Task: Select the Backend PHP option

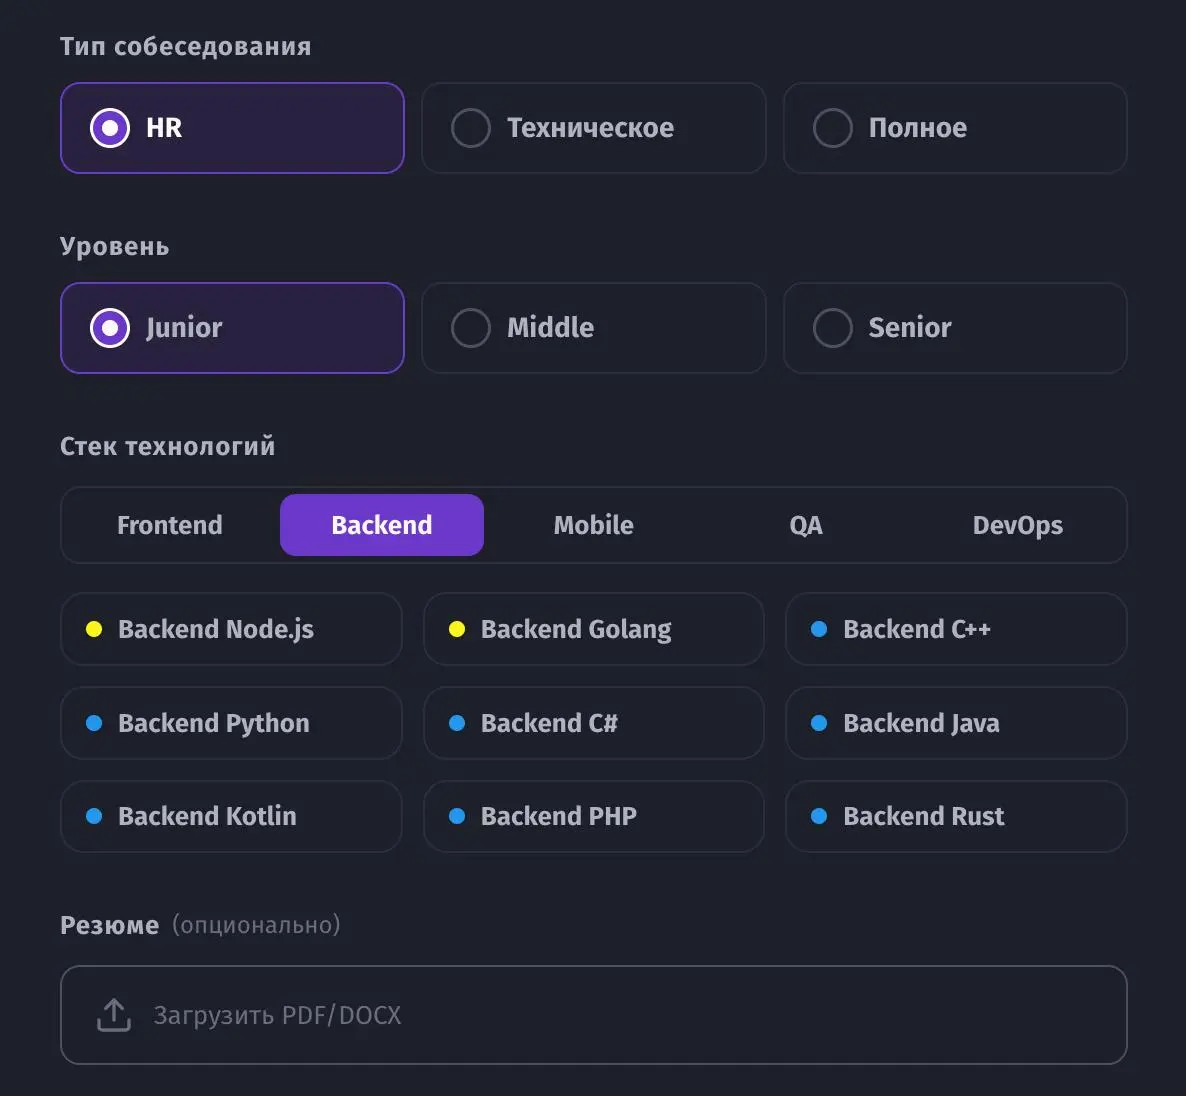Action: click(x=594, y=816)
